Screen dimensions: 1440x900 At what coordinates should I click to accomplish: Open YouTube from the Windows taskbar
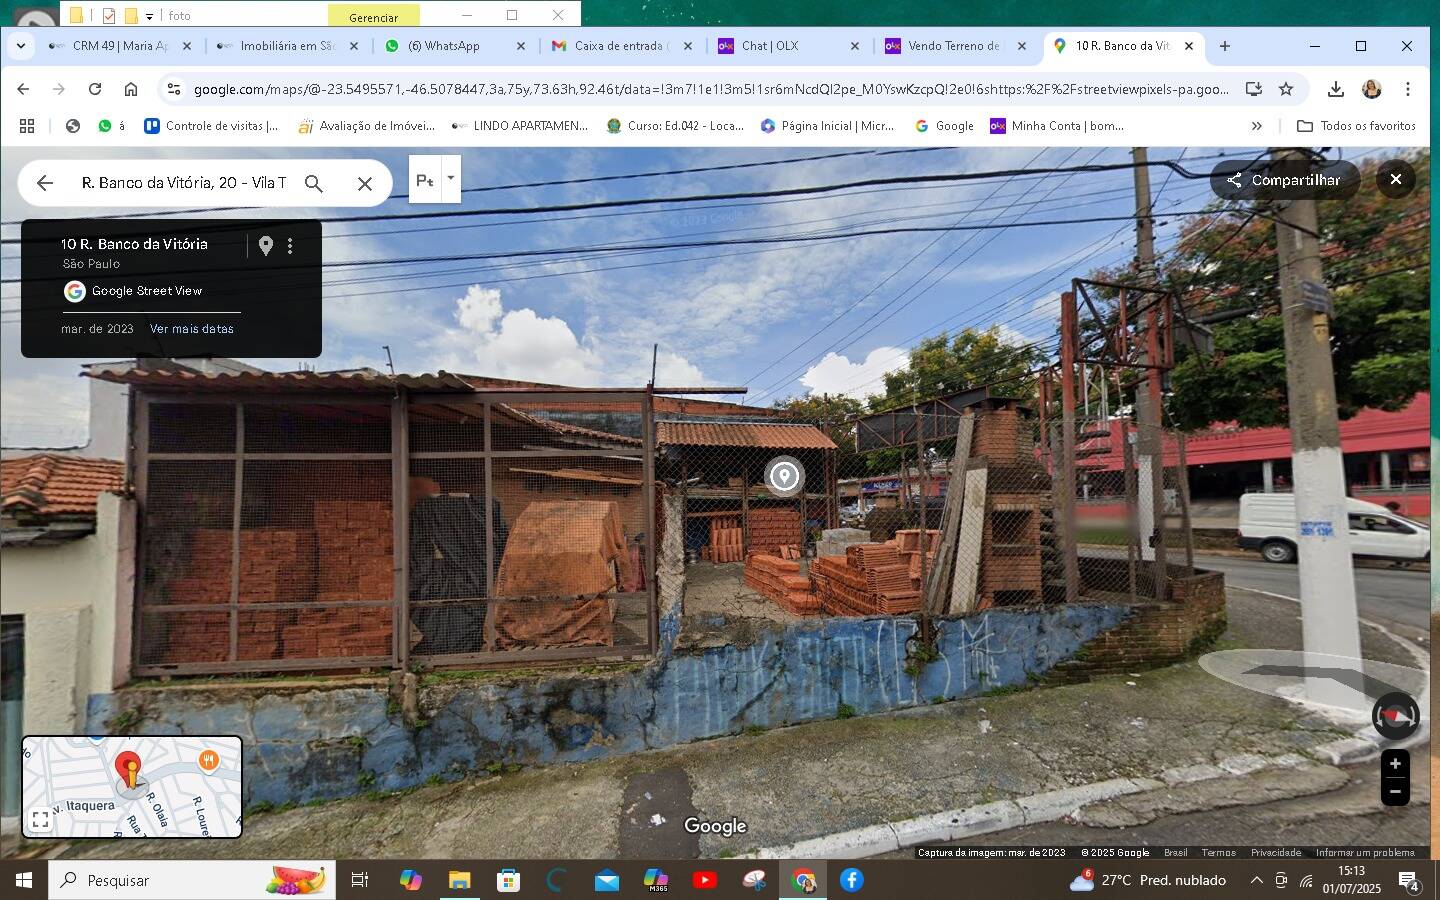click(x=704, y=880)
